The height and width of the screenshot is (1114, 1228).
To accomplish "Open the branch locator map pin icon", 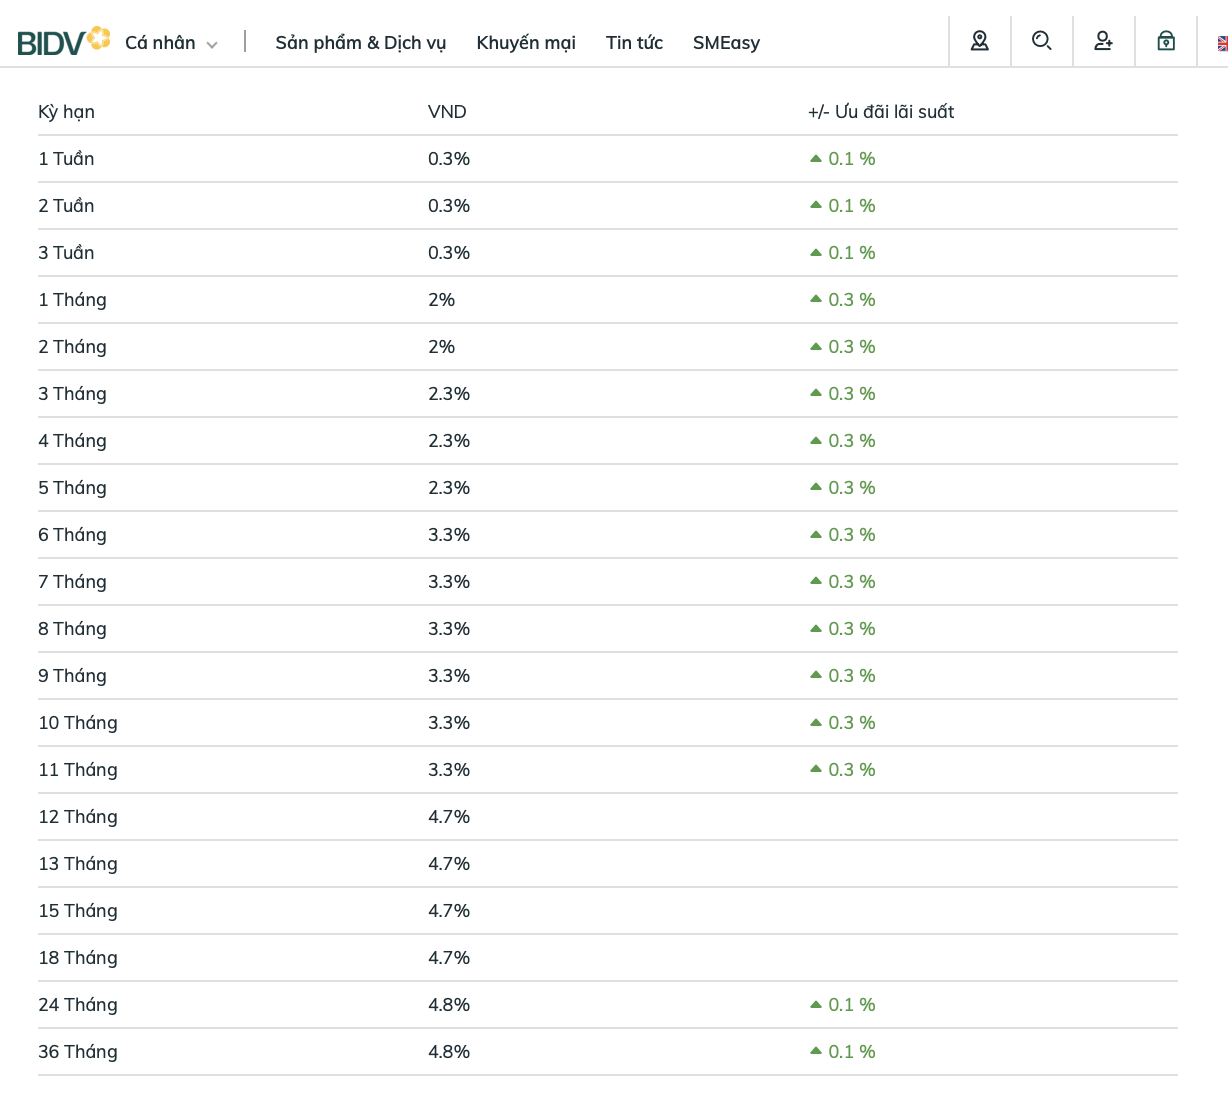I will [x=980, y=41].
